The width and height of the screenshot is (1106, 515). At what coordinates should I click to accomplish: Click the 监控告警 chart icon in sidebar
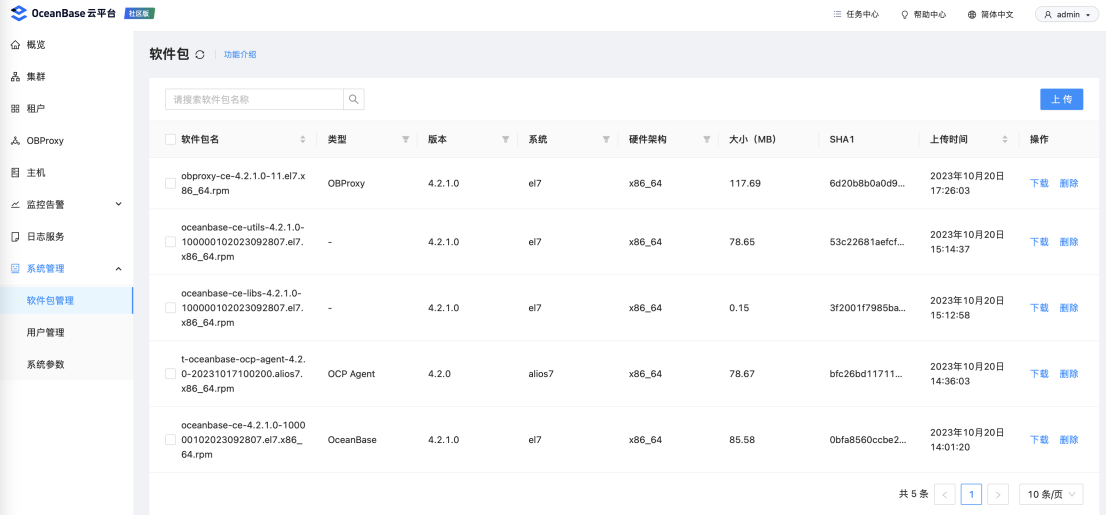(16, 205)
